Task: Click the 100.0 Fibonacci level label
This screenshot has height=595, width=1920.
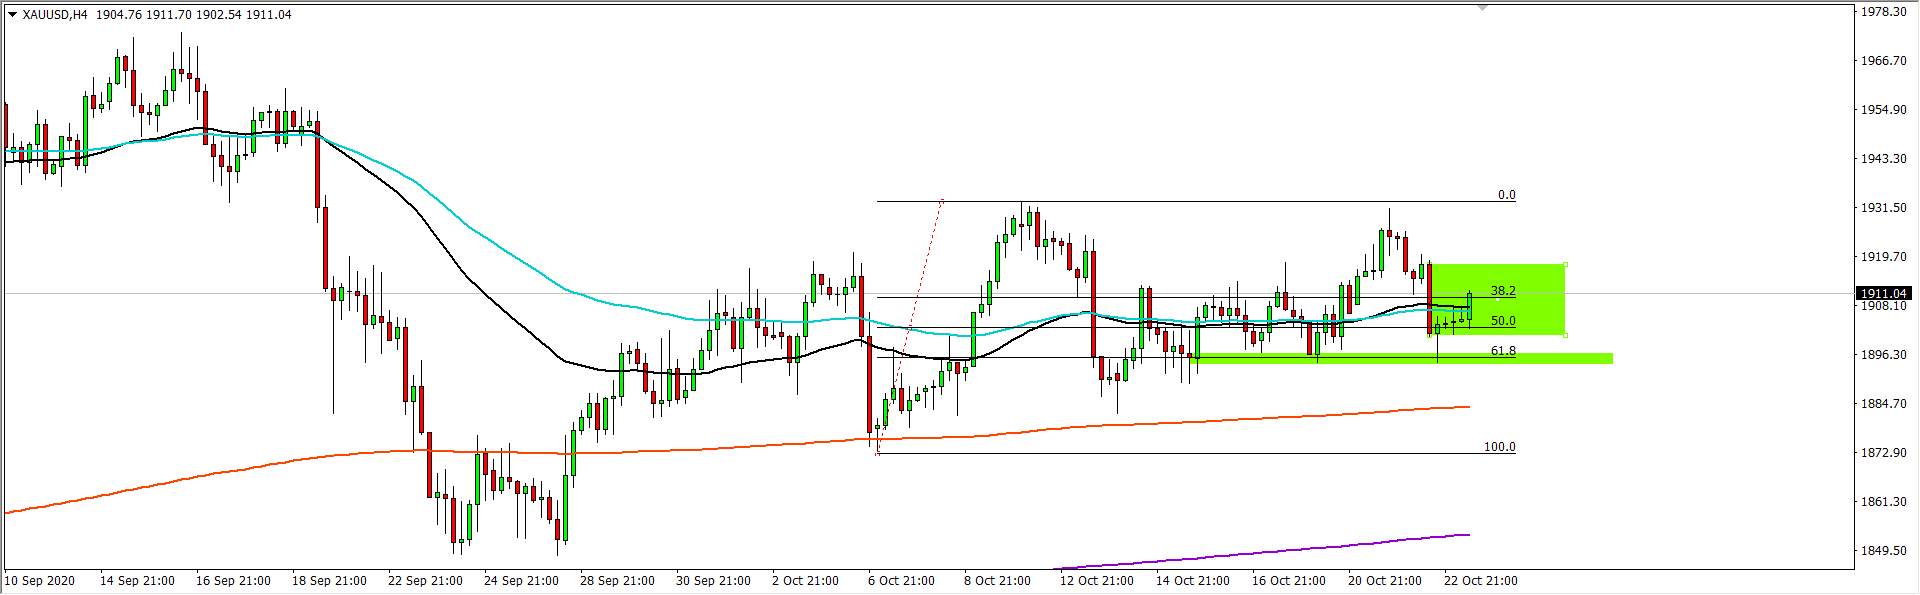Action: coord(1499,447)
